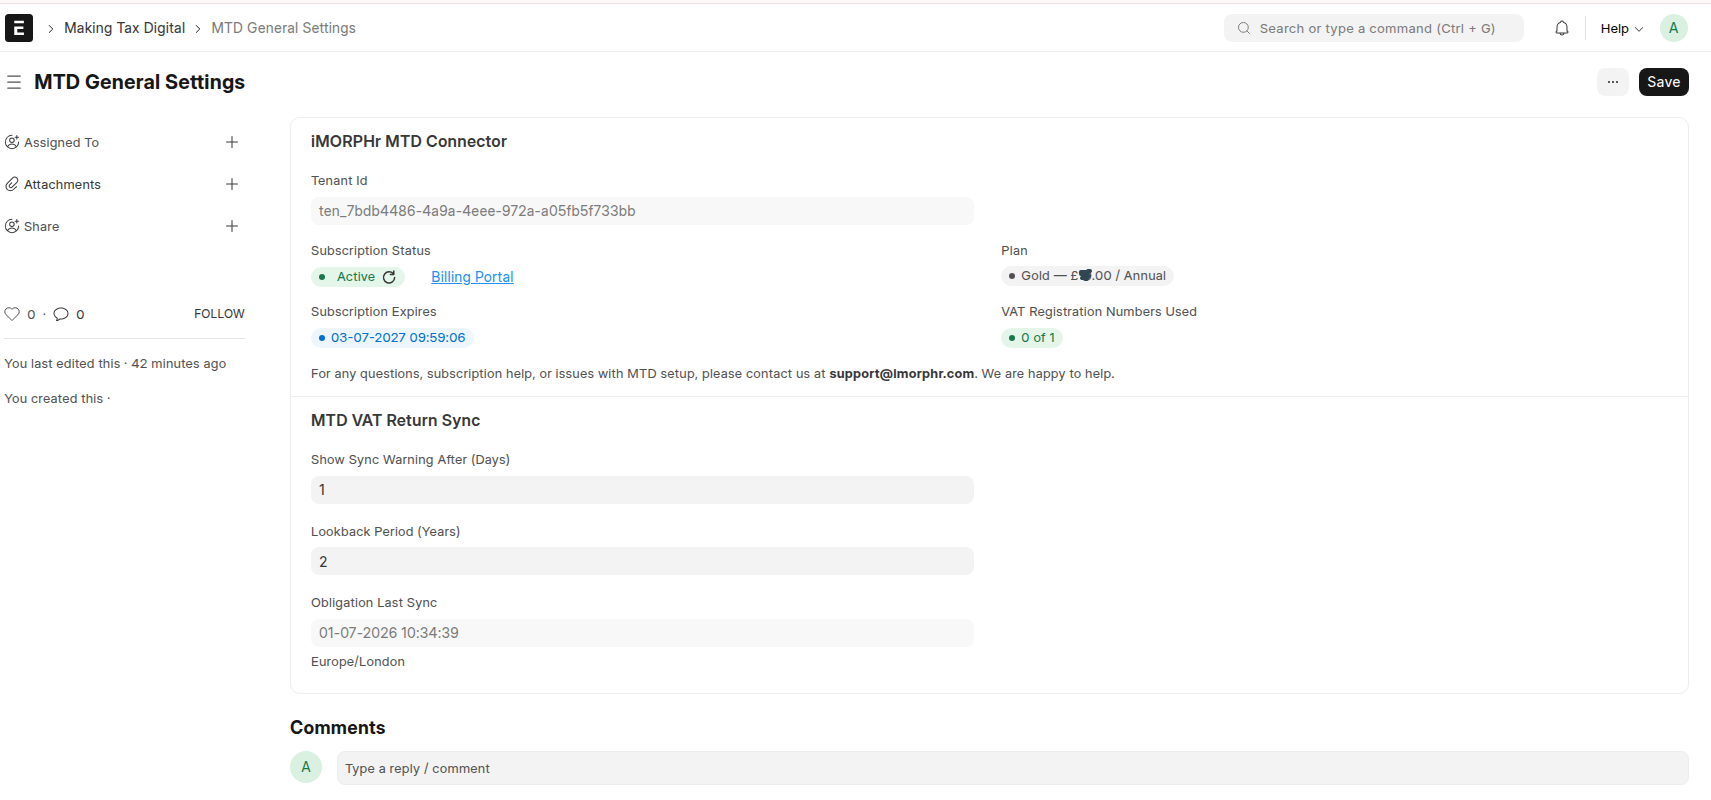
Task: Click the Assigned To label
Action: click(61, 142)
